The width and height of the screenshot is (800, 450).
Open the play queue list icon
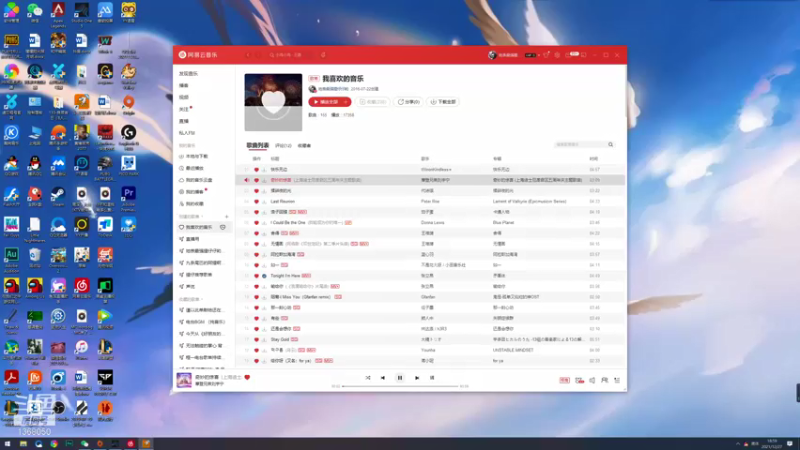pyautogui.click(x=617, y=380)
